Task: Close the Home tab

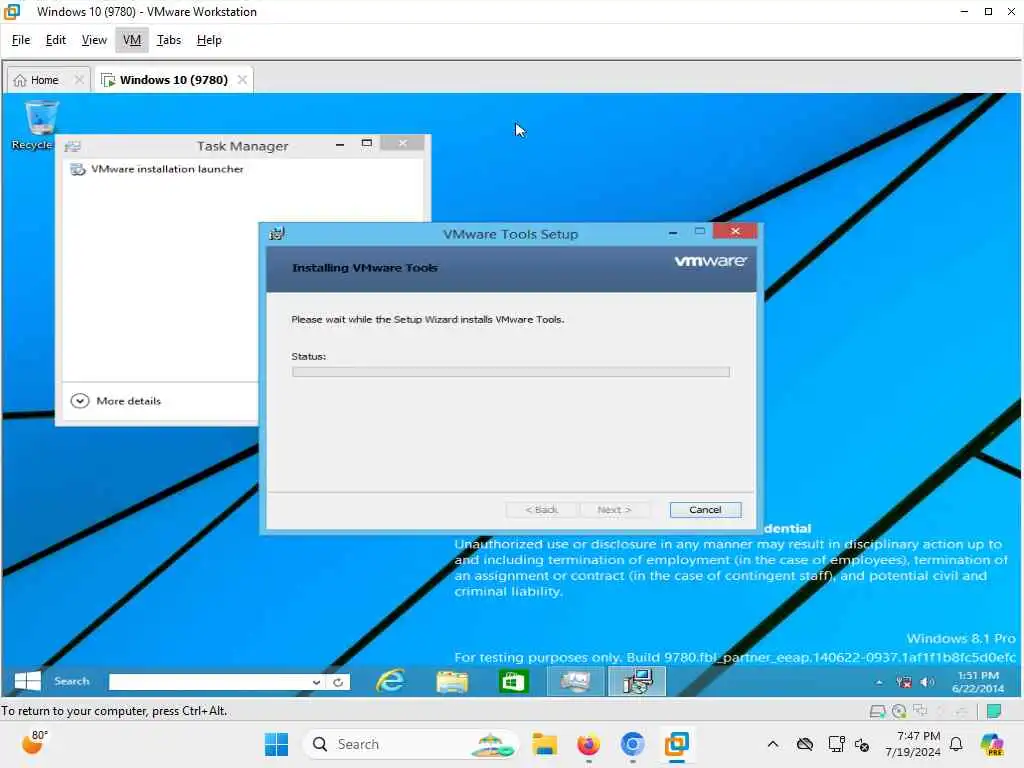Action: tap(79, 80)
